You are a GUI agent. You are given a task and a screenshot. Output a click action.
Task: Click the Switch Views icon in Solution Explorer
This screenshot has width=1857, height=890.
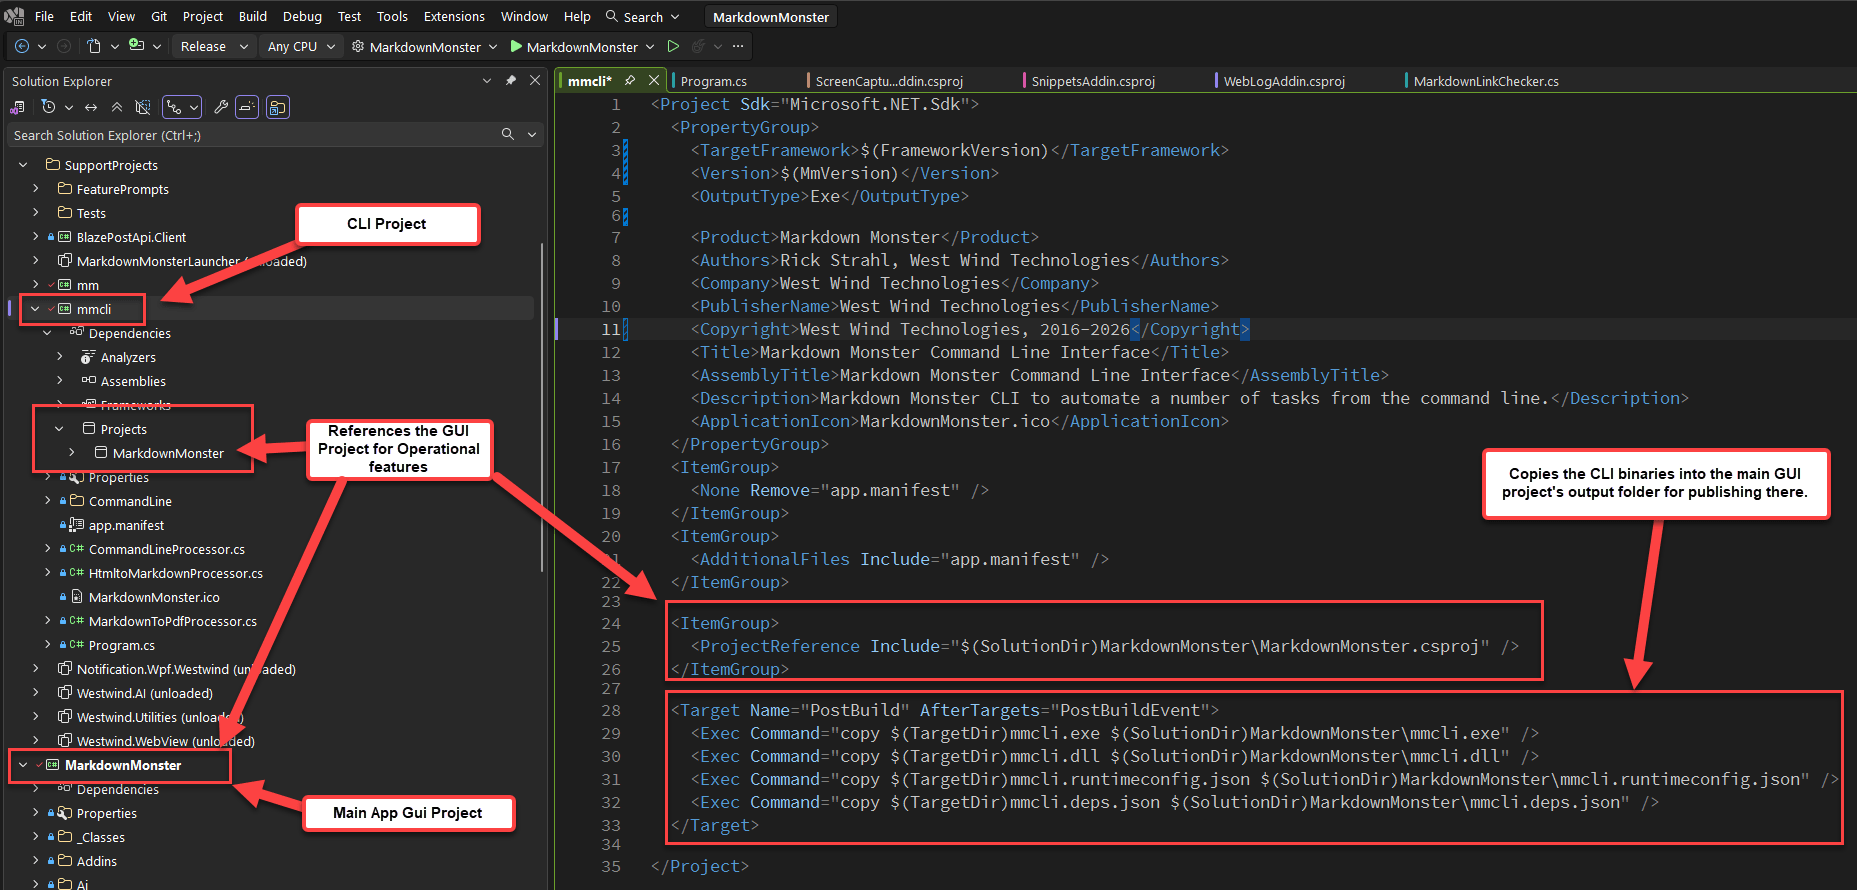point(18,107)
